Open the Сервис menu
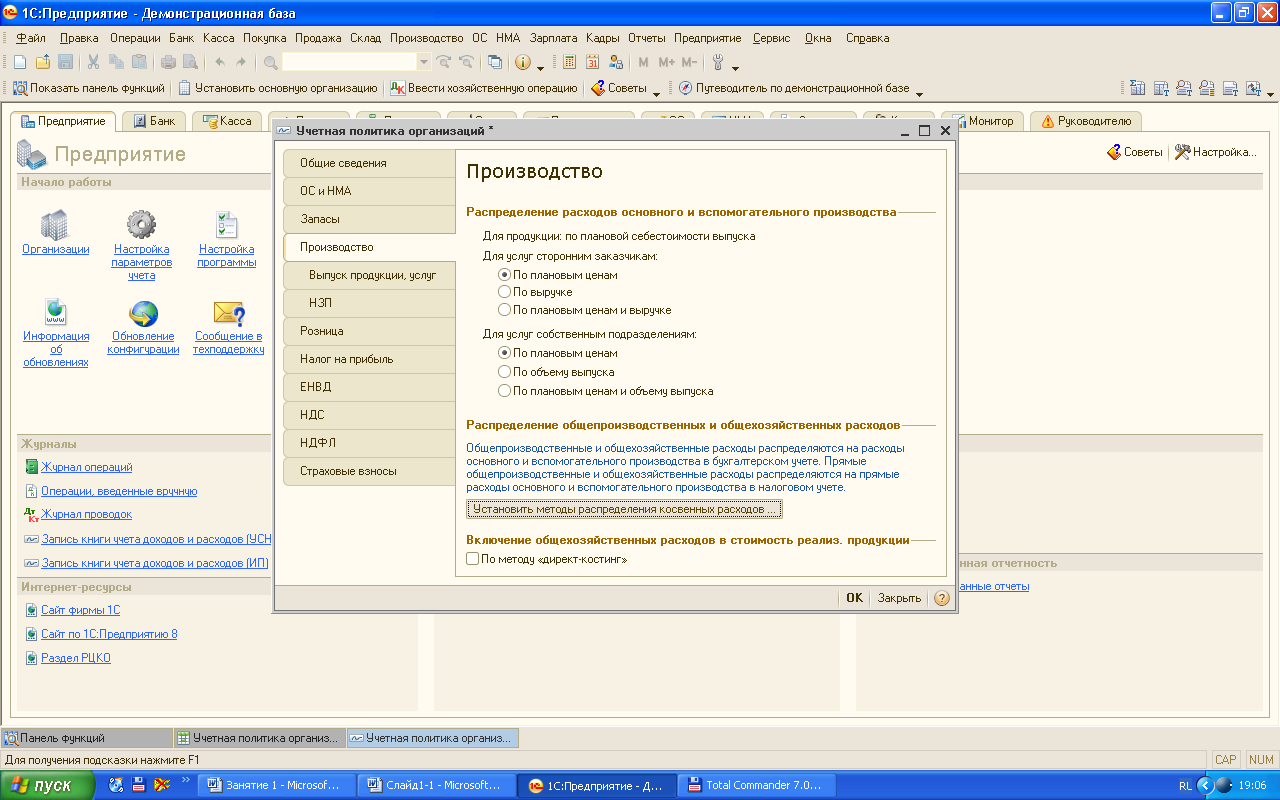 (x=771, y=38)
